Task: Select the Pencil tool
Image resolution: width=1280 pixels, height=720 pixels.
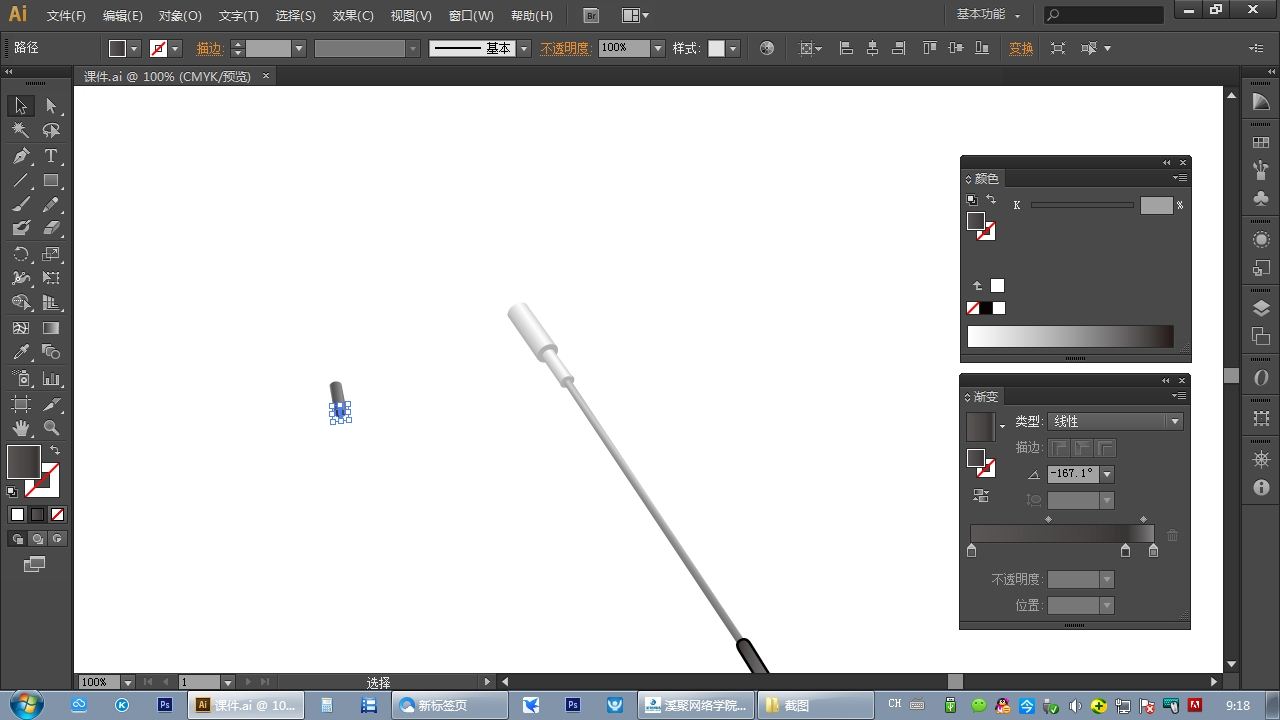Action: point(51,205)
